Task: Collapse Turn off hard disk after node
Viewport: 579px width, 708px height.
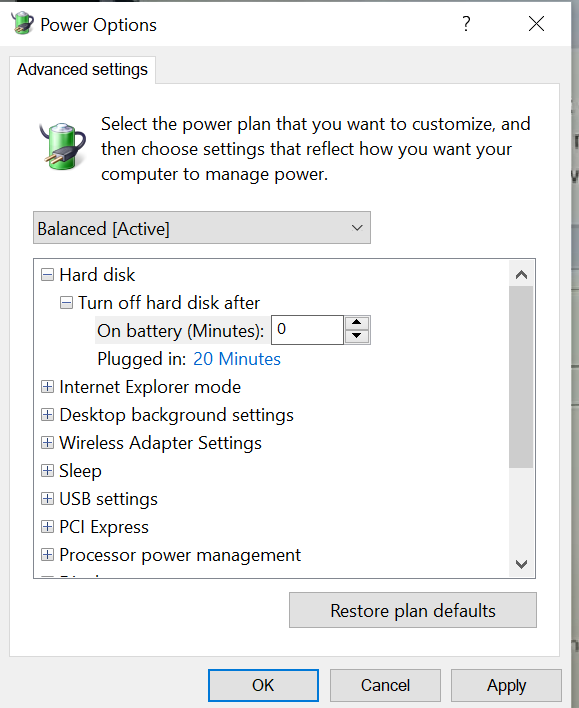Action: coord(66,303)
